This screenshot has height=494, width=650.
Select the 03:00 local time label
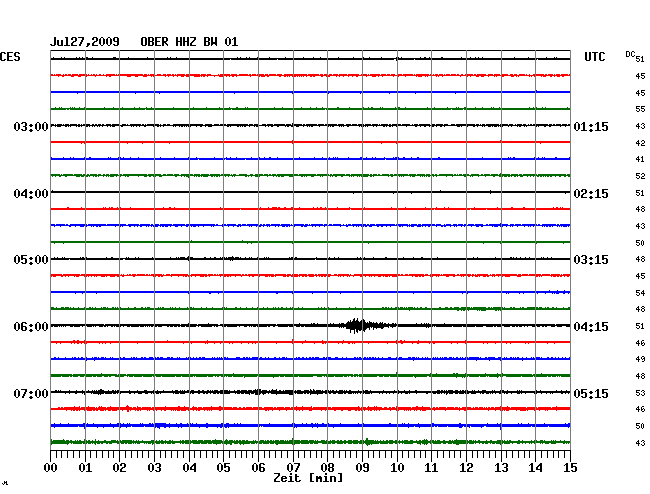[31, 126]
